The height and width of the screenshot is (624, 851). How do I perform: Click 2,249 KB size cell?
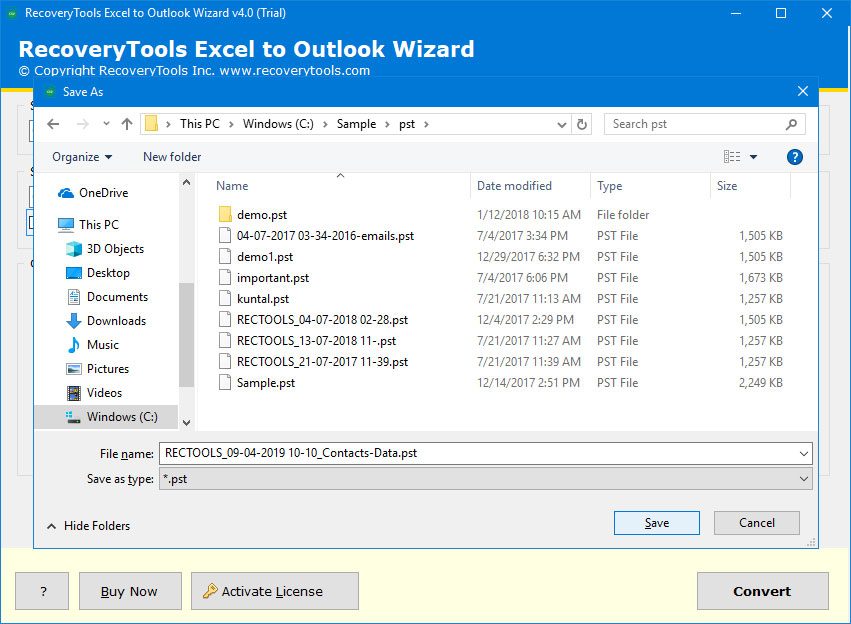(x=761, y=383)
